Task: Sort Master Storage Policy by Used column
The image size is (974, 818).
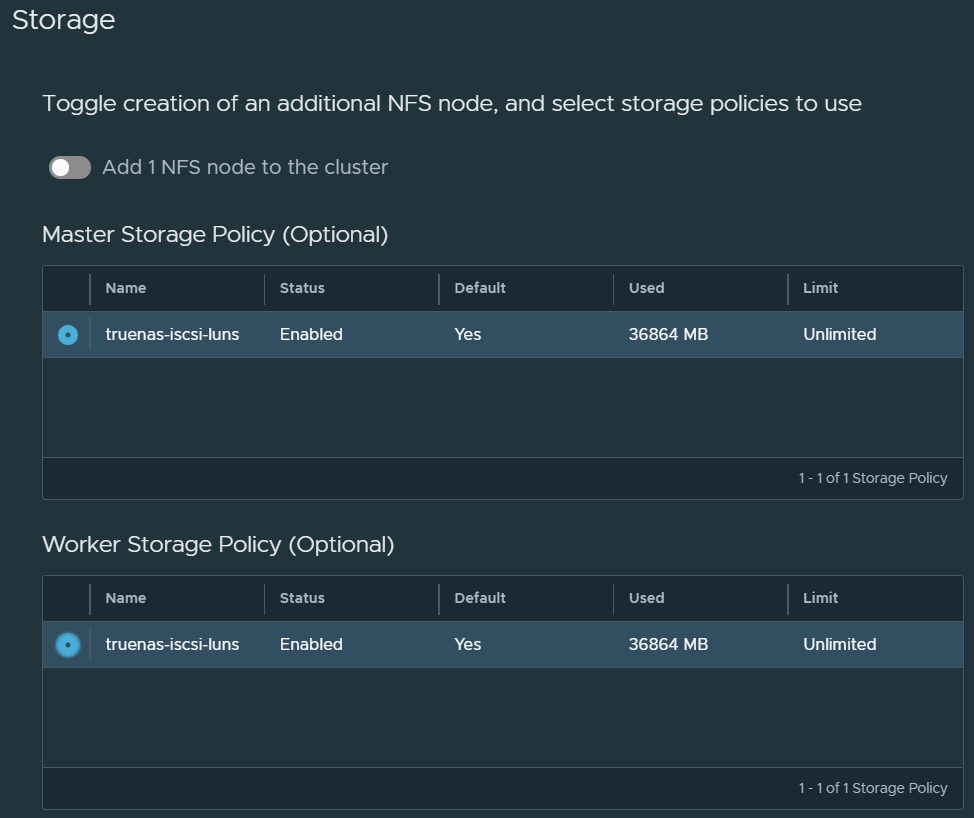Action: click(646, 288)
